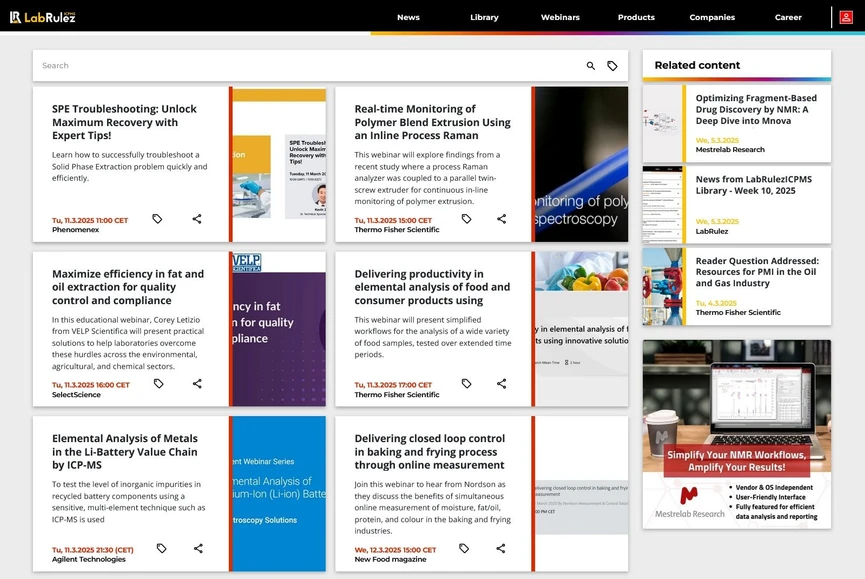Click the purple VELP Scientifica thumbnail
The image size is (865, 579).
tap(279, 329)
